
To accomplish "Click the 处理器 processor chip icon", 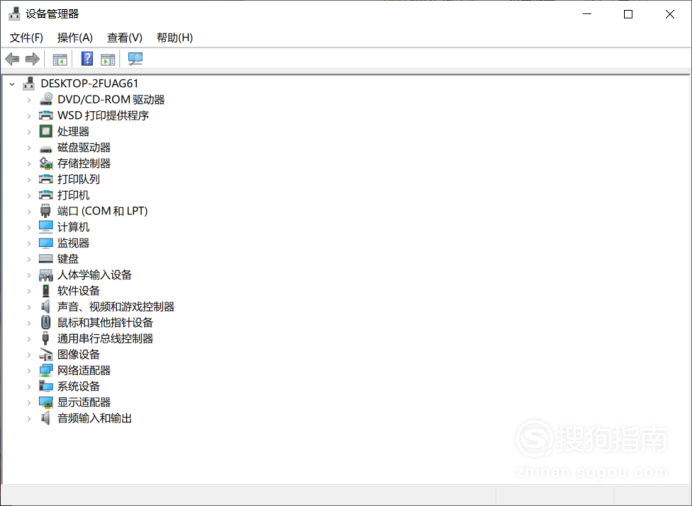I will 46,131.
